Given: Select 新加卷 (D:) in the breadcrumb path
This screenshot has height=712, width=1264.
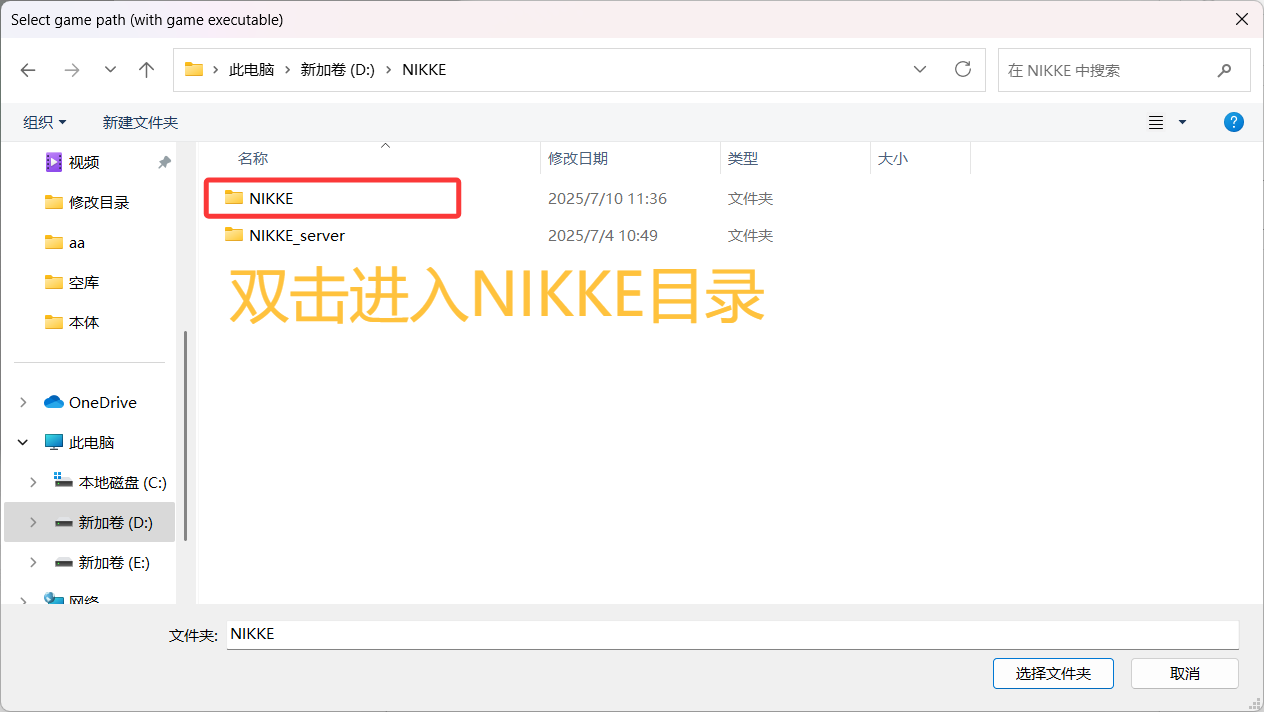Looking at the screenshot, I should pyautogui.click(x=337, y=70).
